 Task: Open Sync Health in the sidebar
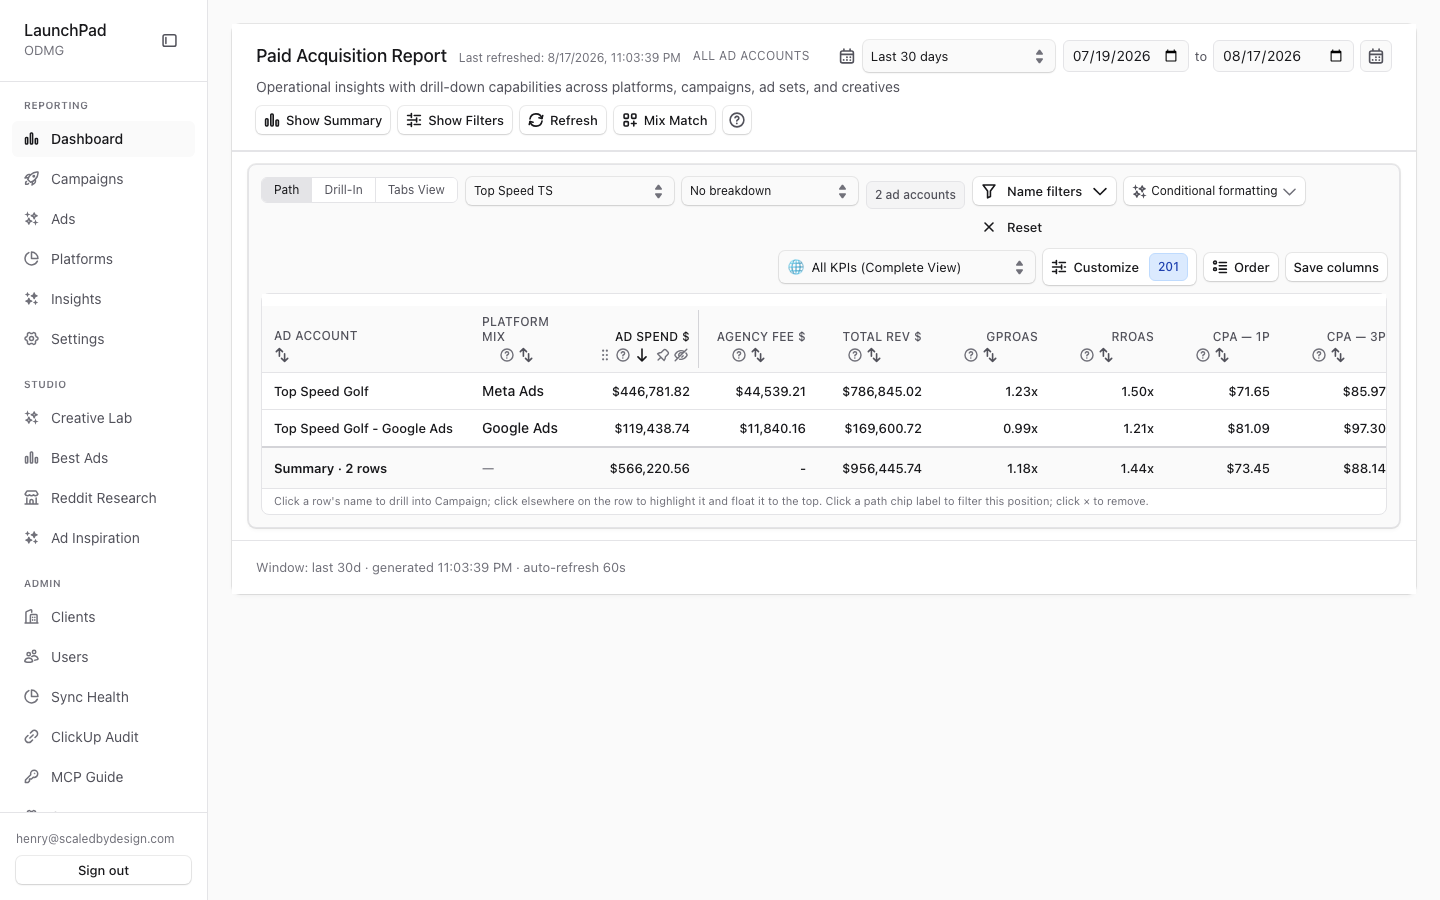104,697
